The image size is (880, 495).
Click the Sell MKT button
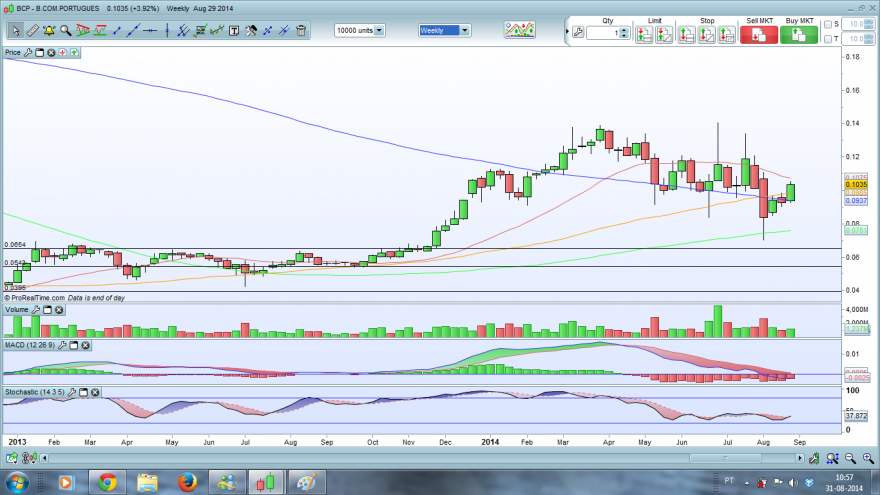tap(759, 34)
